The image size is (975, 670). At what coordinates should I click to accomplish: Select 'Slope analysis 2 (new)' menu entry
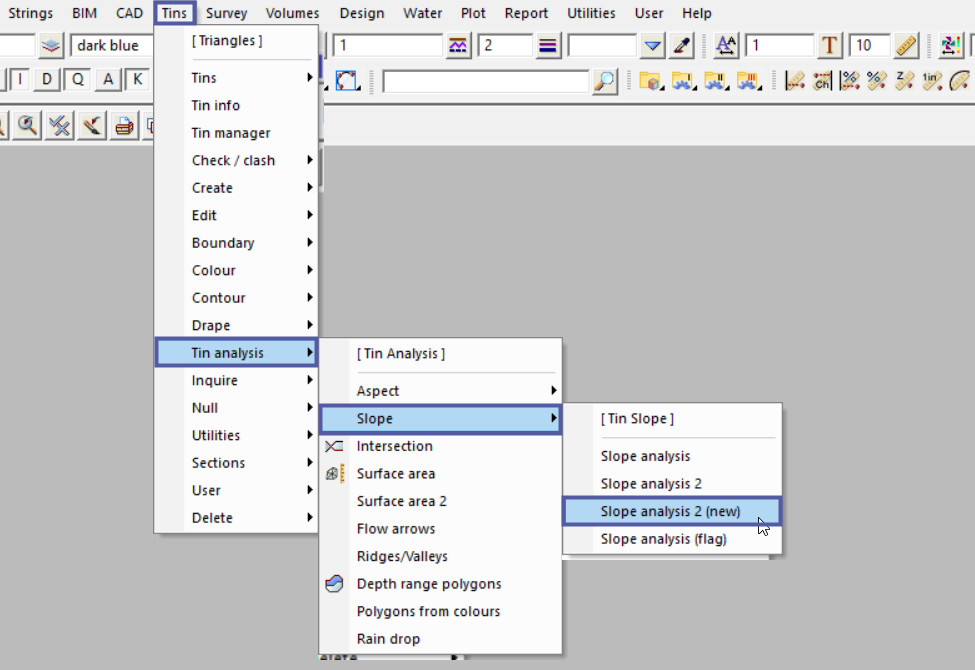pos(670,511)
